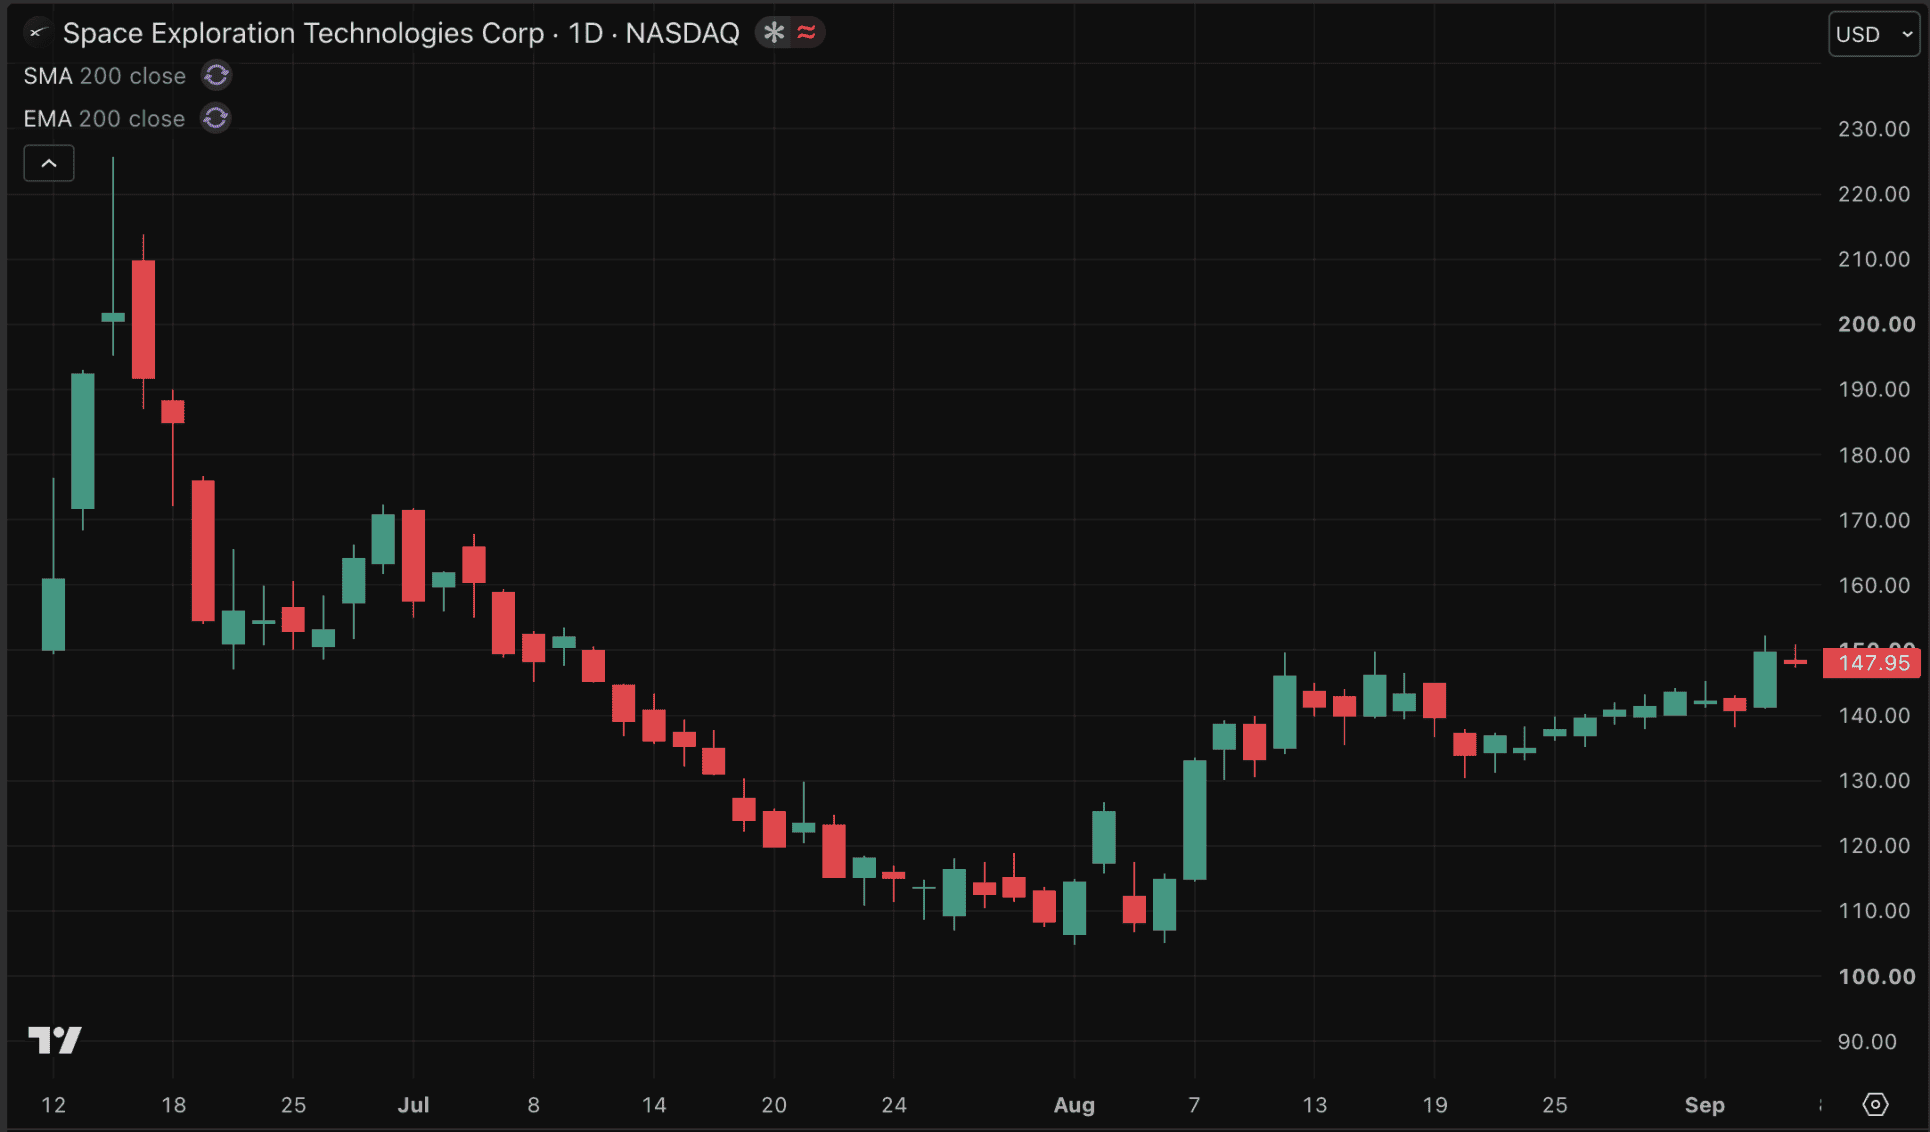Click the 12 date label on time axis
The height and width of the screenshot is (1132, 1930).
coord(53,1105)
